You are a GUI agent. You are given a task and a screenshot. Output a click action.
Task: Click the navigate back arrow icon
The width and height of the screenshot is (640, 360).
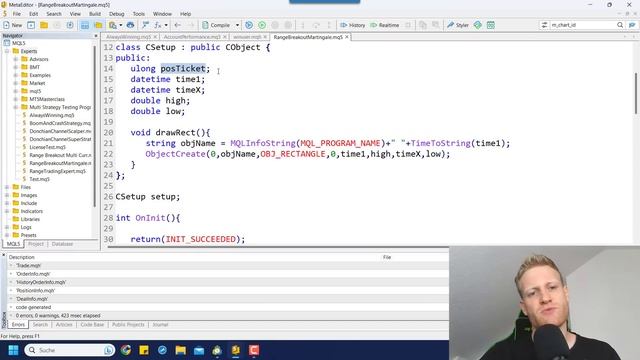pyautogui.click(x=178, y=25)
